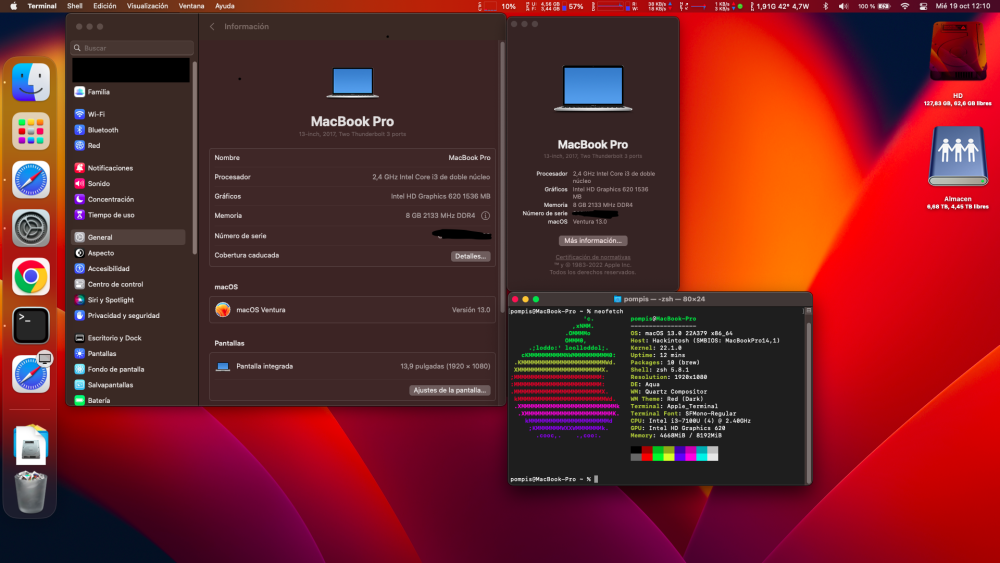Click Detalles button for Cobertura caducada
This screenshot has height=563, width=1000.
[471, 256]
